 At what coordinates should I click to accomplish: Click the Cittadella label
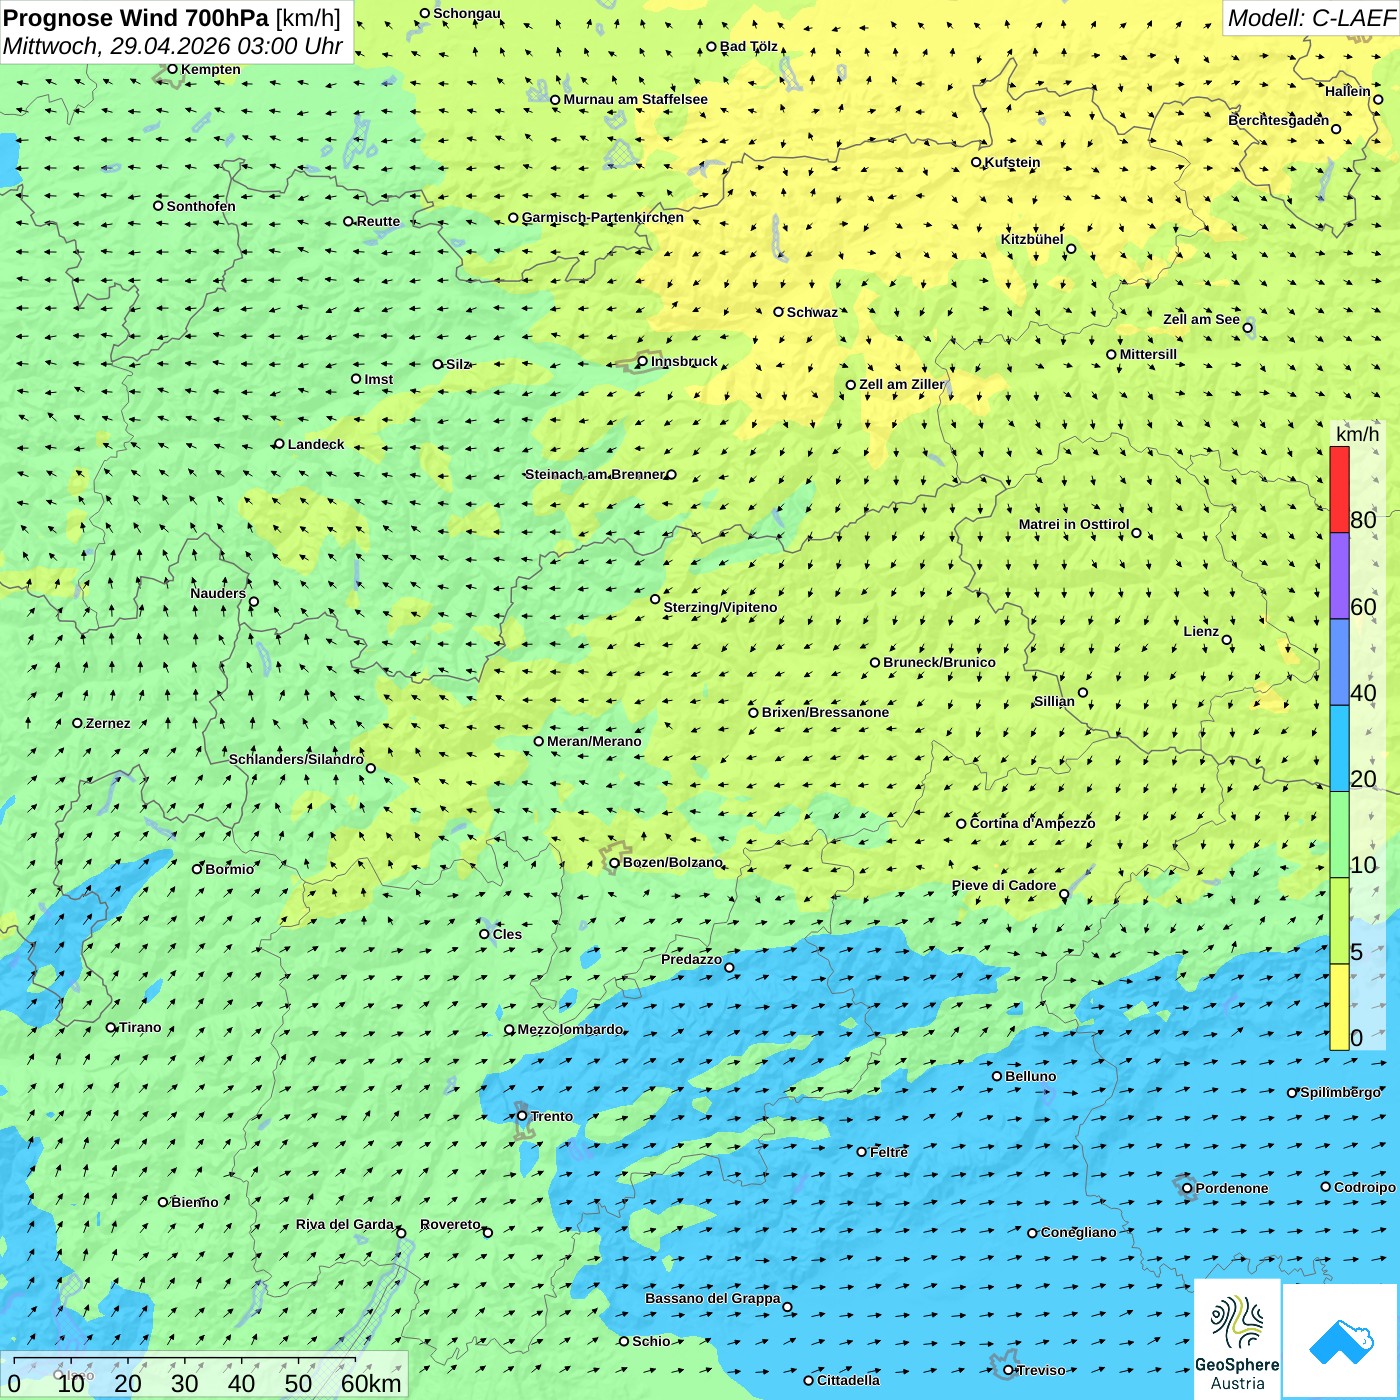click(848, 1380)
